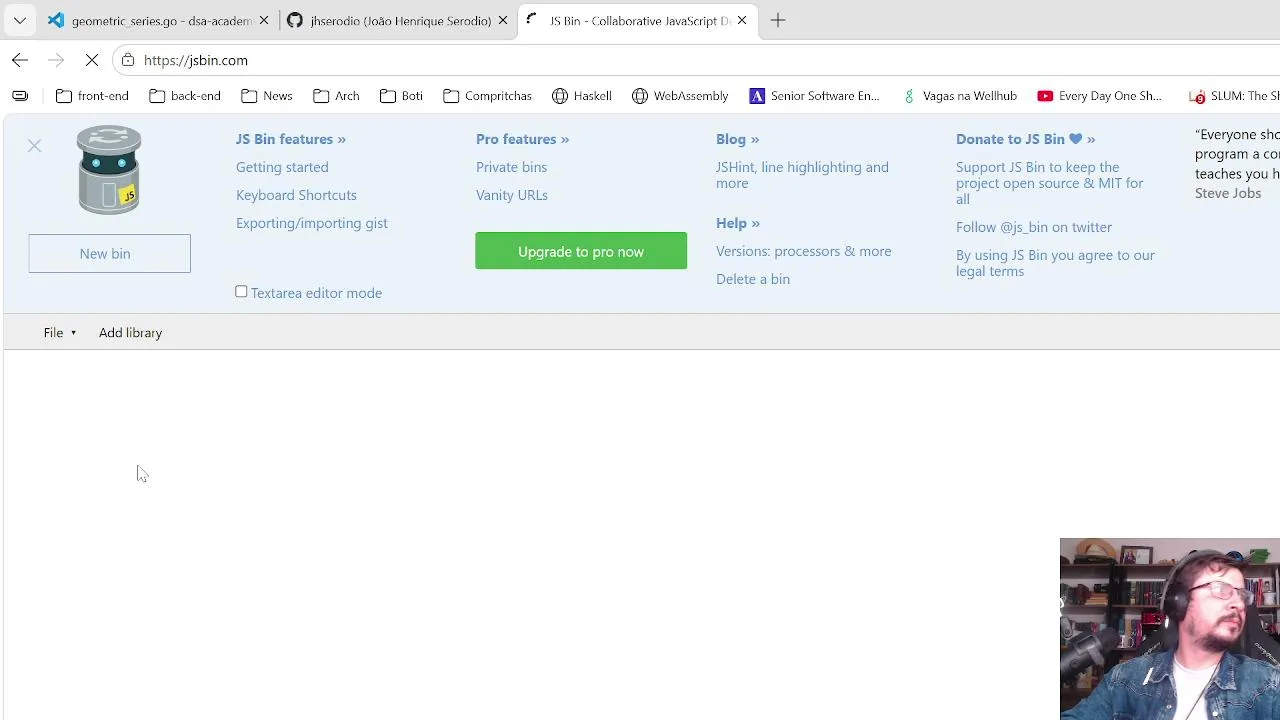
Task: Click the JS Bin robot logo
Action: pyautogui.click(x=109, y=170)
